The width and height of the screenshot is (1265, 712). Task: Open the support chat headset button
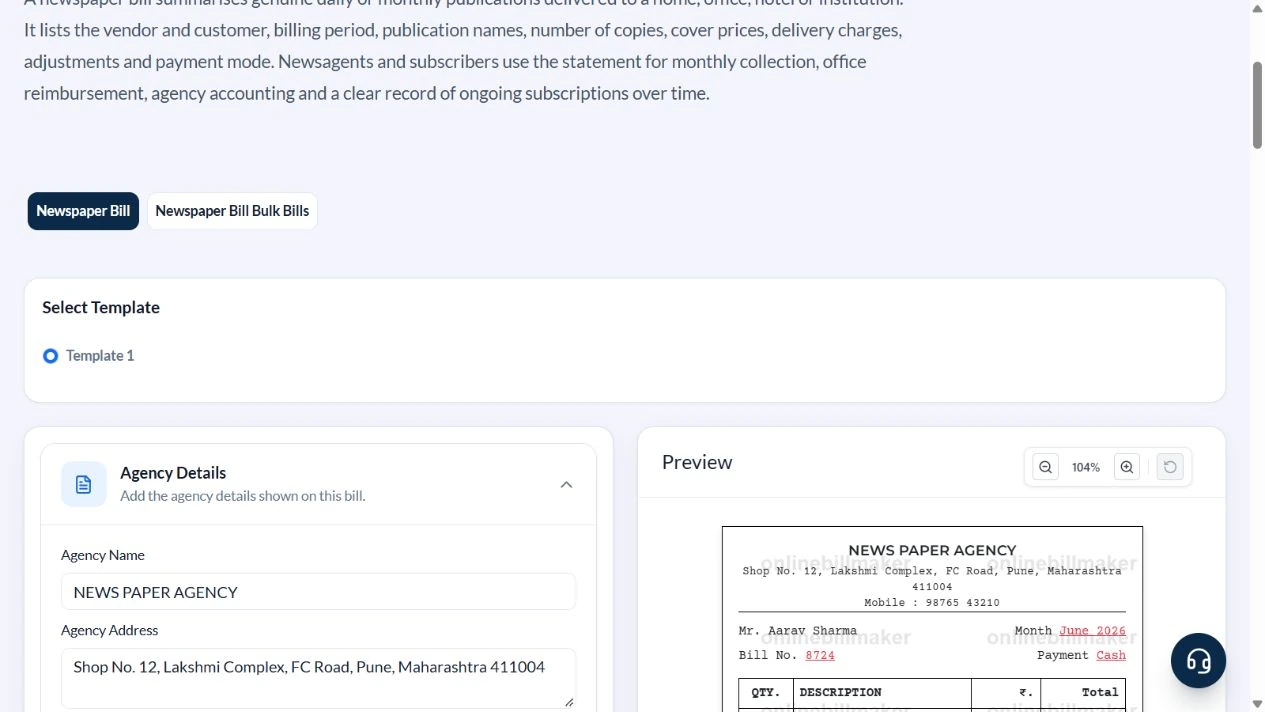1198,661
